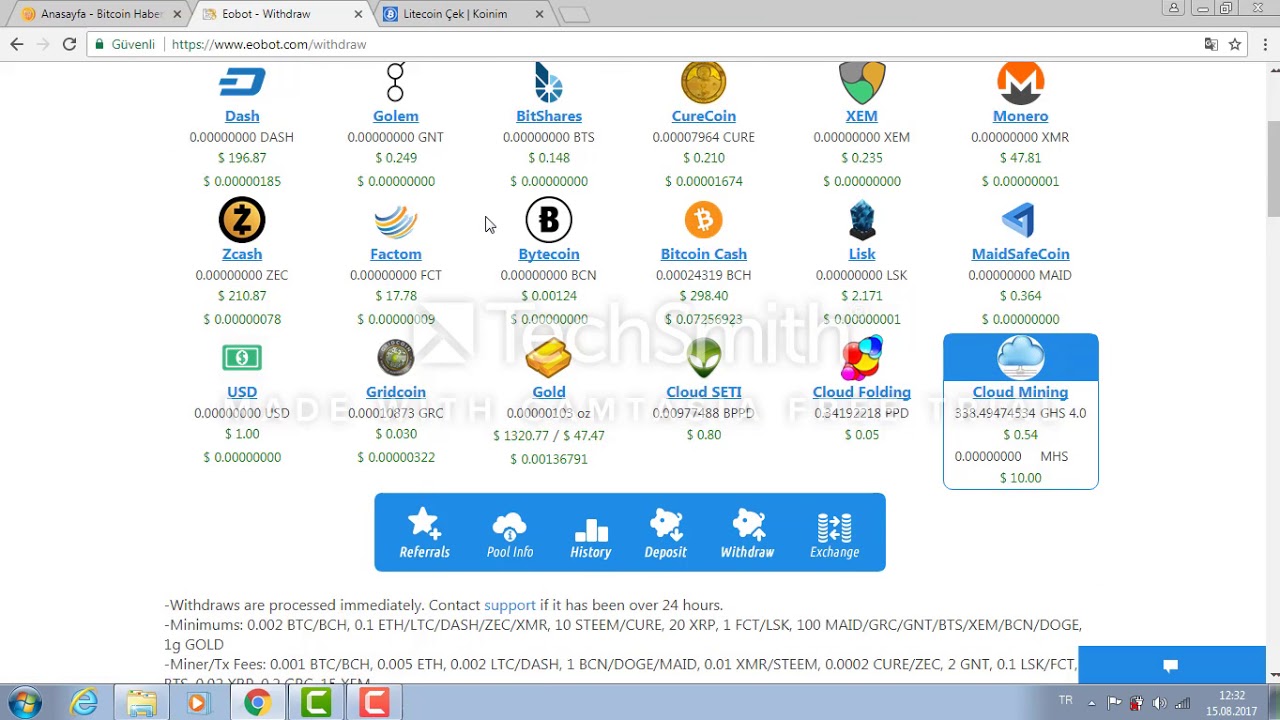Bookmark page with the star icon

point(1235,44)
